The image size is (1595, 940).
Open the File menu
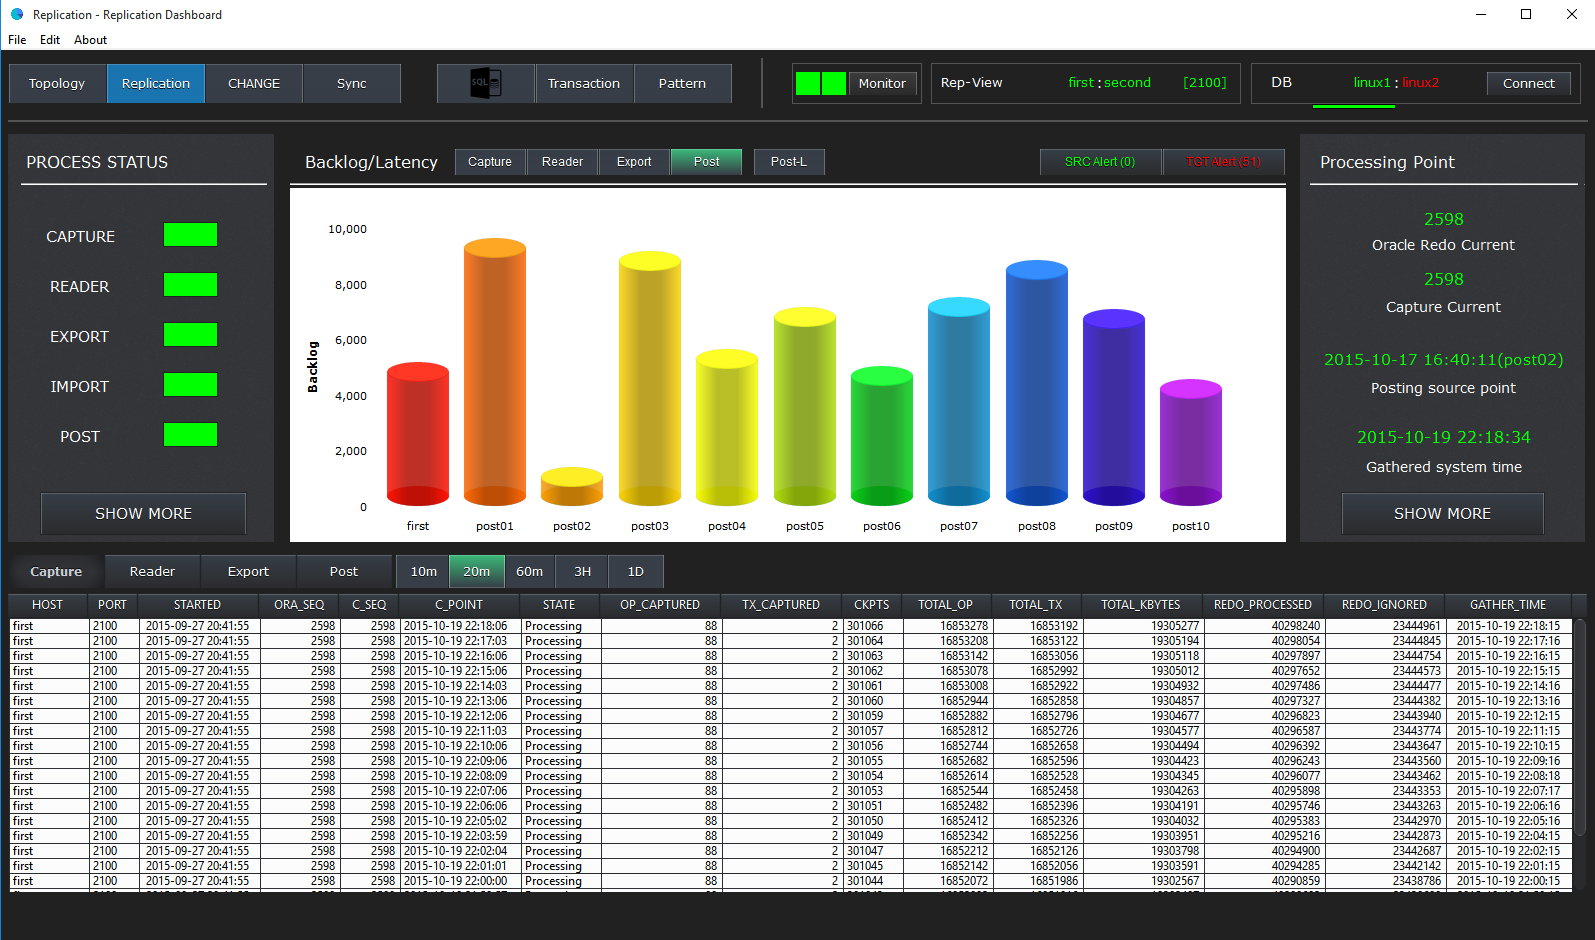(17, 40)
